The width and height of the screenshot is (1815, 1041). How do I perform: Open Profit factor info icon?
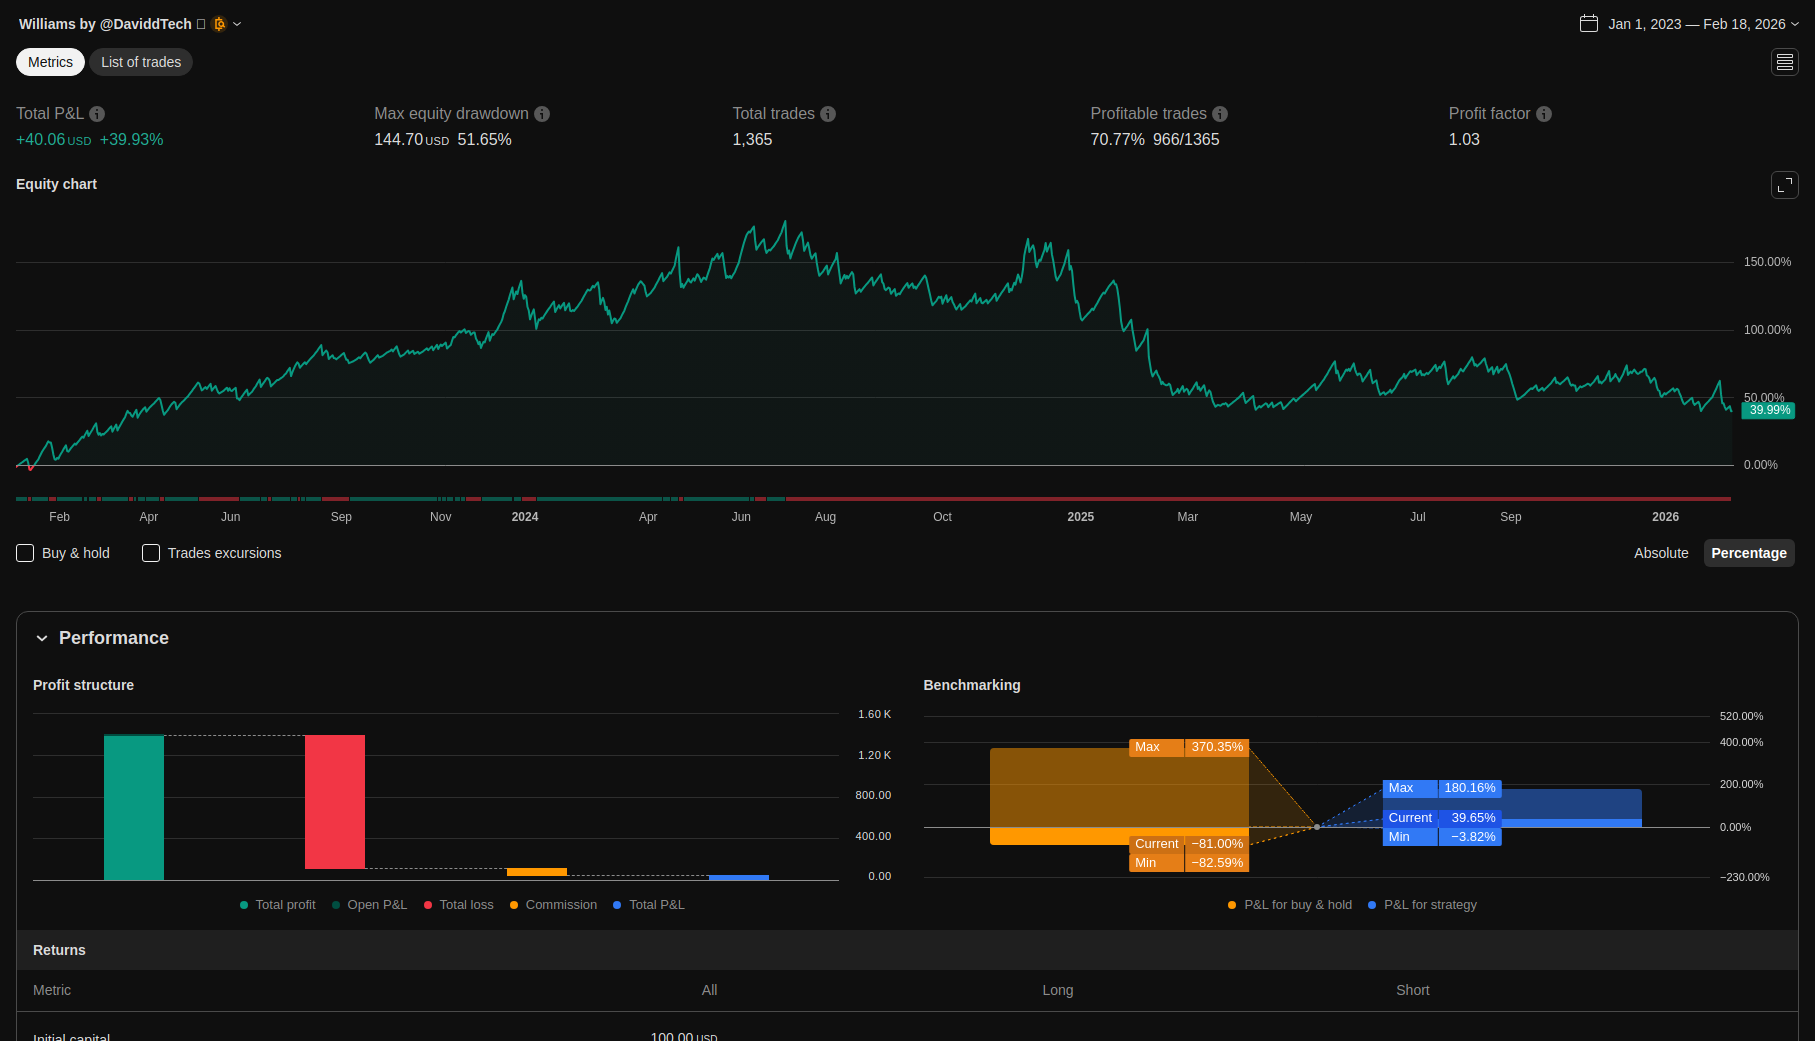(x=1544, y=114)
